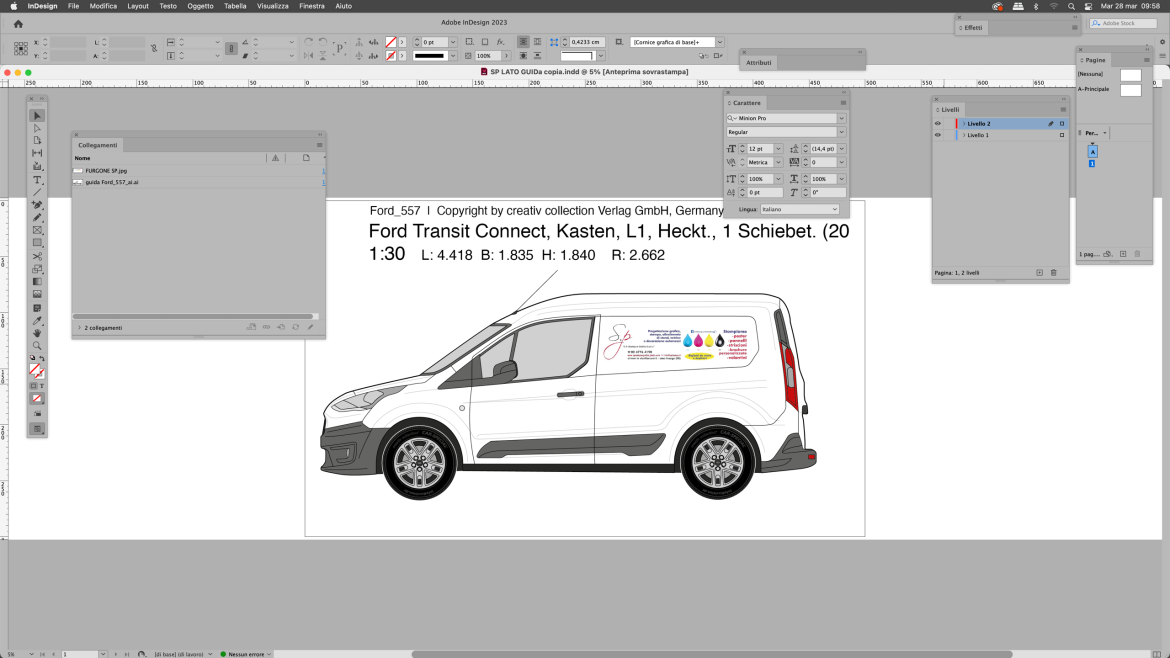Toggle visibility of Livello 2

938,124
